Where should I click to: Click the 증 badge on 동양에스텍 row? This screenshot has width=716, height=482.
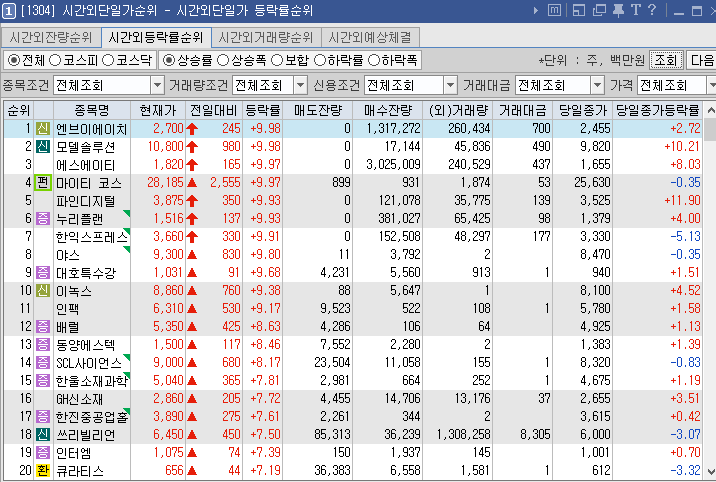coord(43,345)
